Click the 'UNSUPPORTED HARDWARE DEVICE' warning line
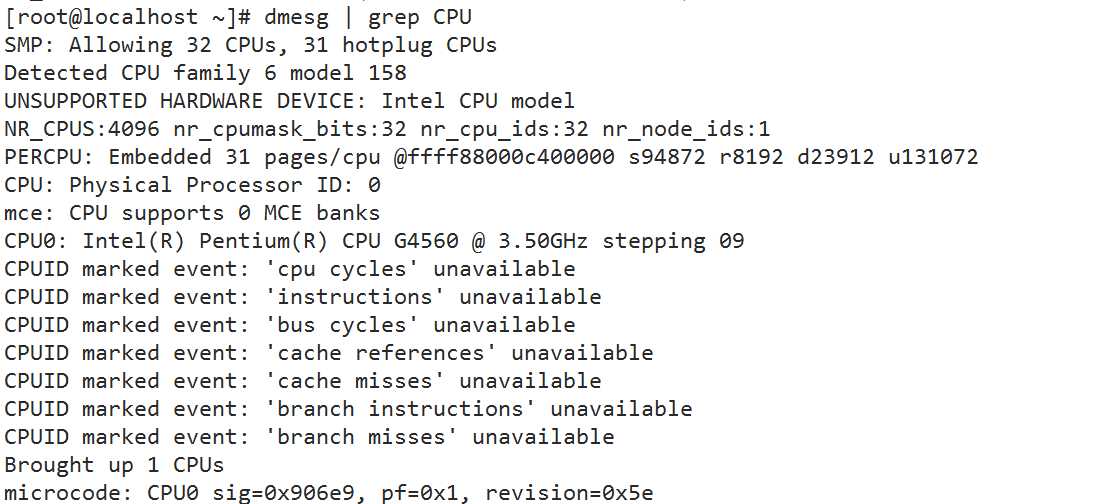The width and height of the screenshot is (1107, 504). pos(289,101)
